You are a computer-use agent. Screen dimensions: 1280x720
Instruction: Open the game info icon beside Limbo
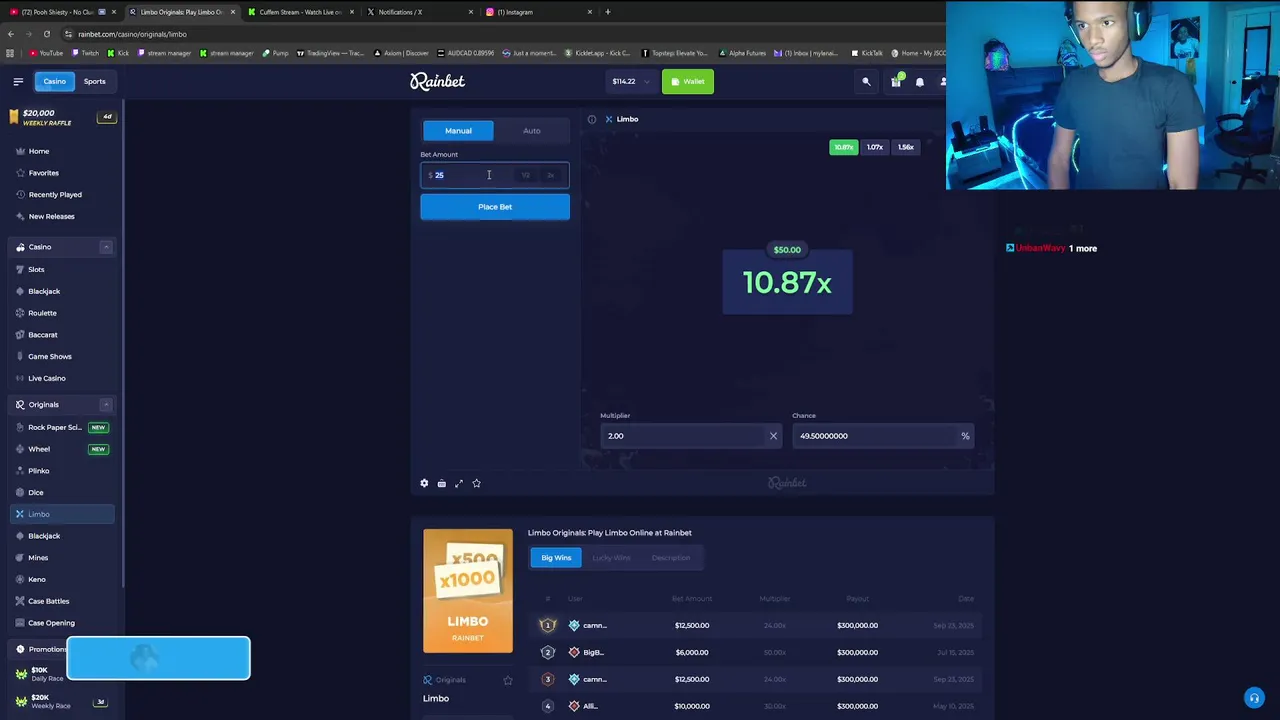pos(592,119)
